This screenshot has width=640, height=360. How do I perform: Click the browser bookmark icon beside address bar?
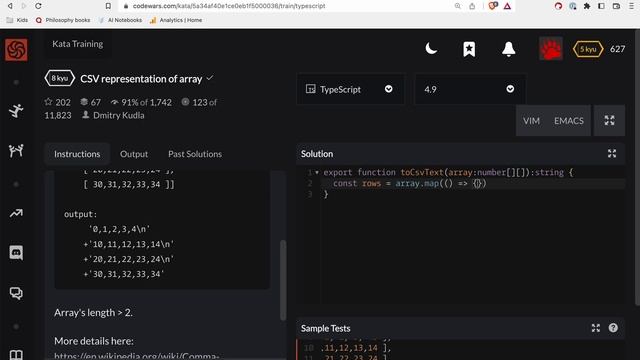[x=108, y=6]
